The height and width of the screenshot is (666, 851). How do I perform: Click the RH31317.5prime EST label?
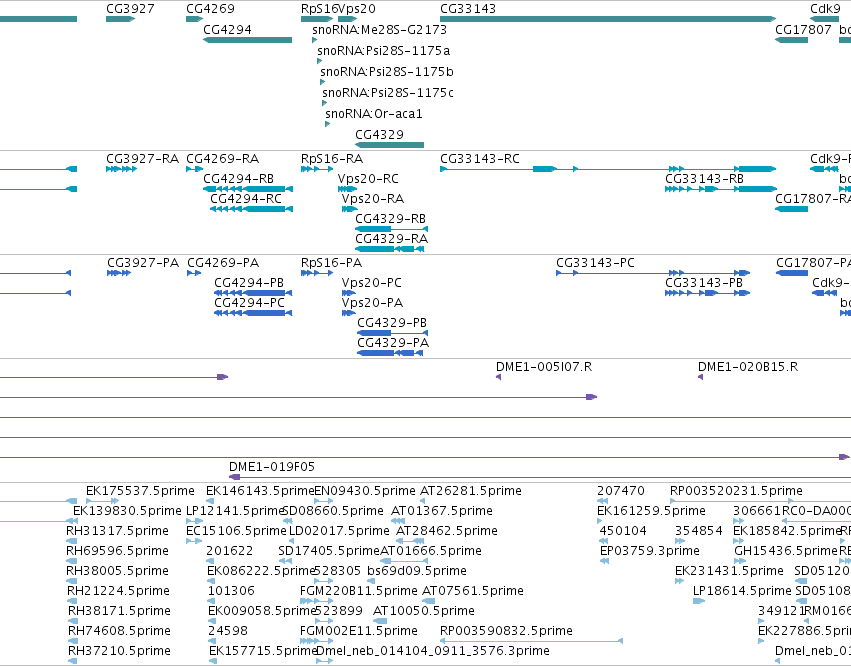pyautogui.click(x=117, y=531)
